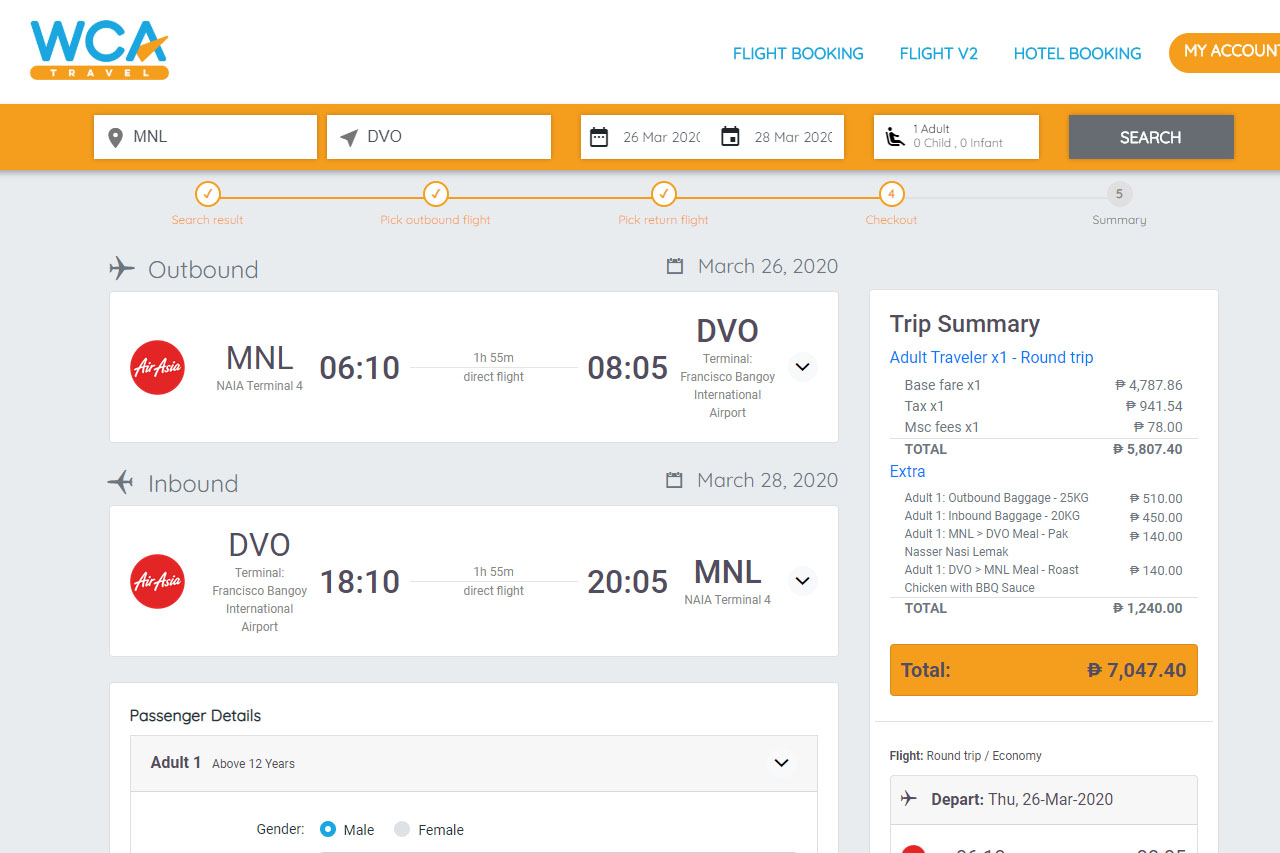Click the departure date calendar icon
The height and width of the screenshot is (853, 1280).
(x=599, y=137)
